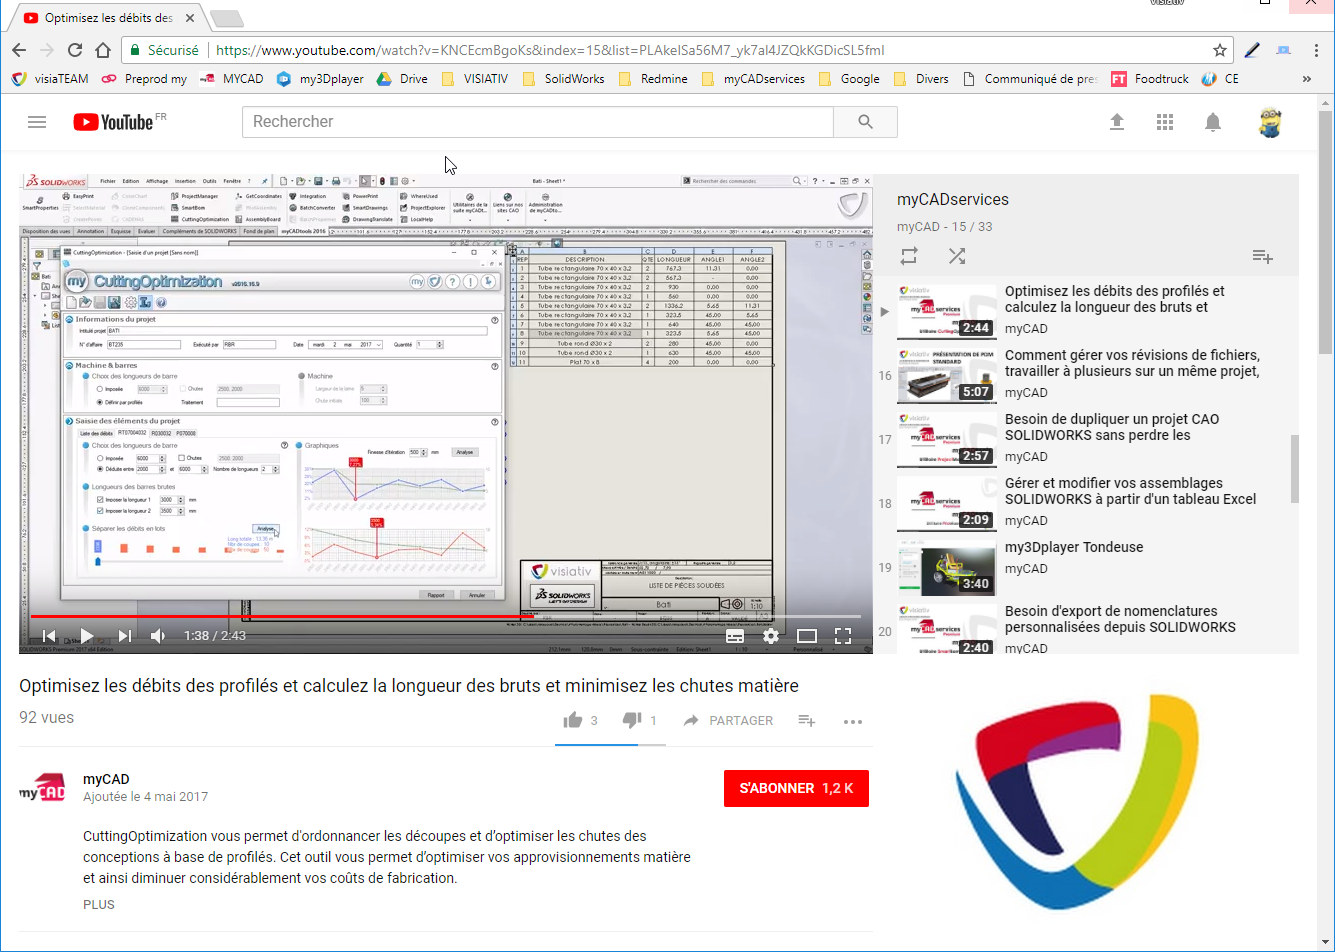Skip to next video in player
Screen dimensions: 1335x952
click(x=124, y=636)
